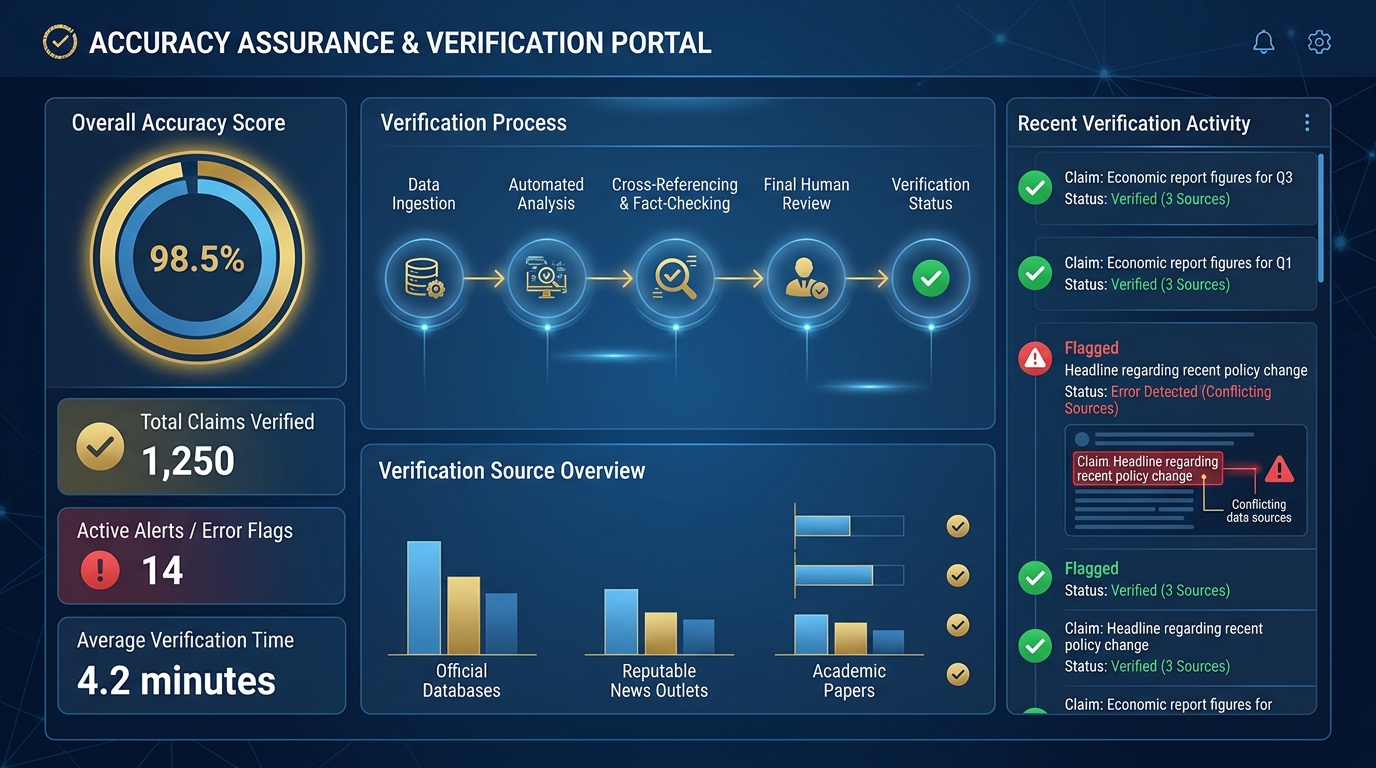Screen dimensions: 1376x768
Task: Click the Verification Status step label
Action: pos(931,194)
